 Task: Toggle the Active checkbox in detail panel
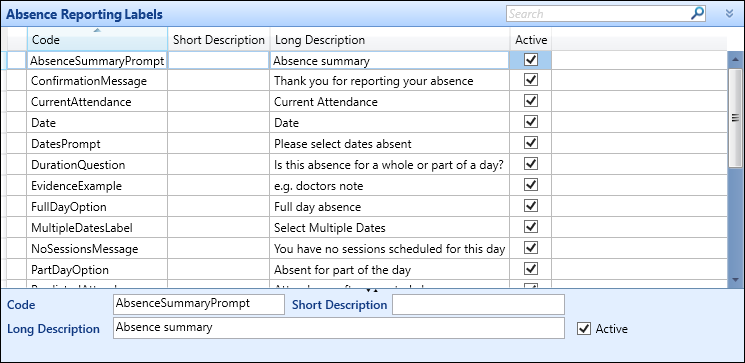584,328
